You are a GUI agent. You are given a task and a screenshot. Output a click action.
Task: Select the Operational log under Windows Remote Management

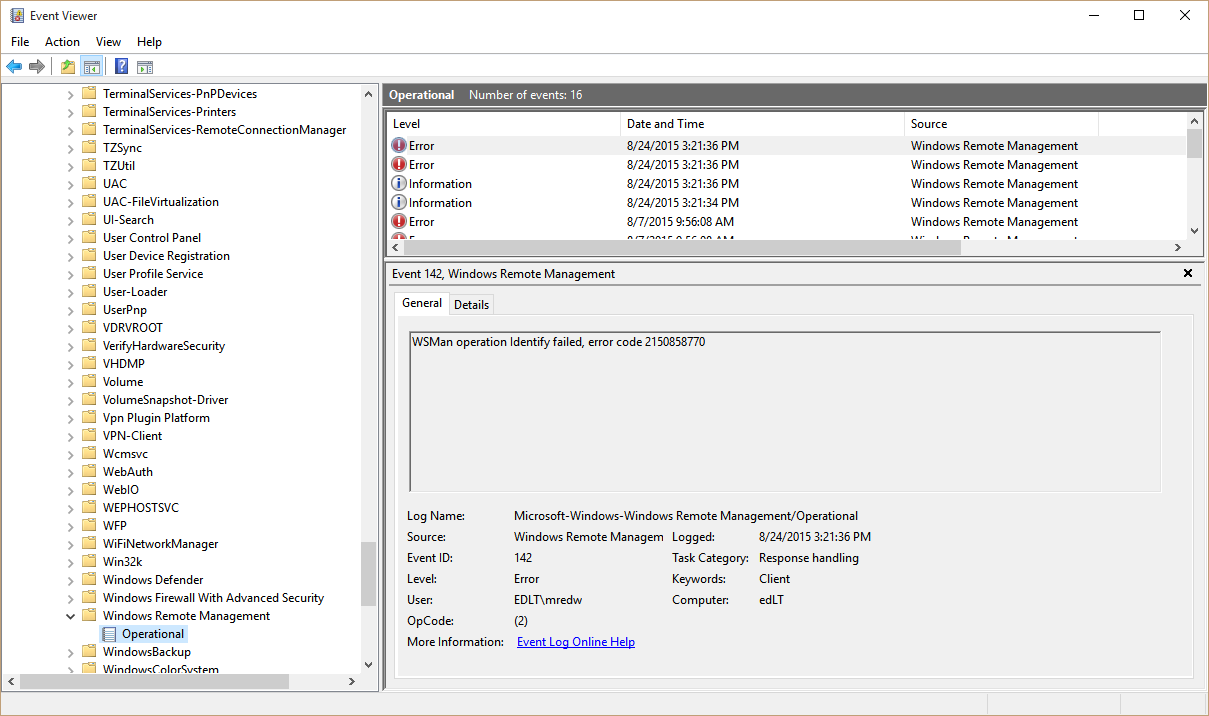(x=152, y=634)
